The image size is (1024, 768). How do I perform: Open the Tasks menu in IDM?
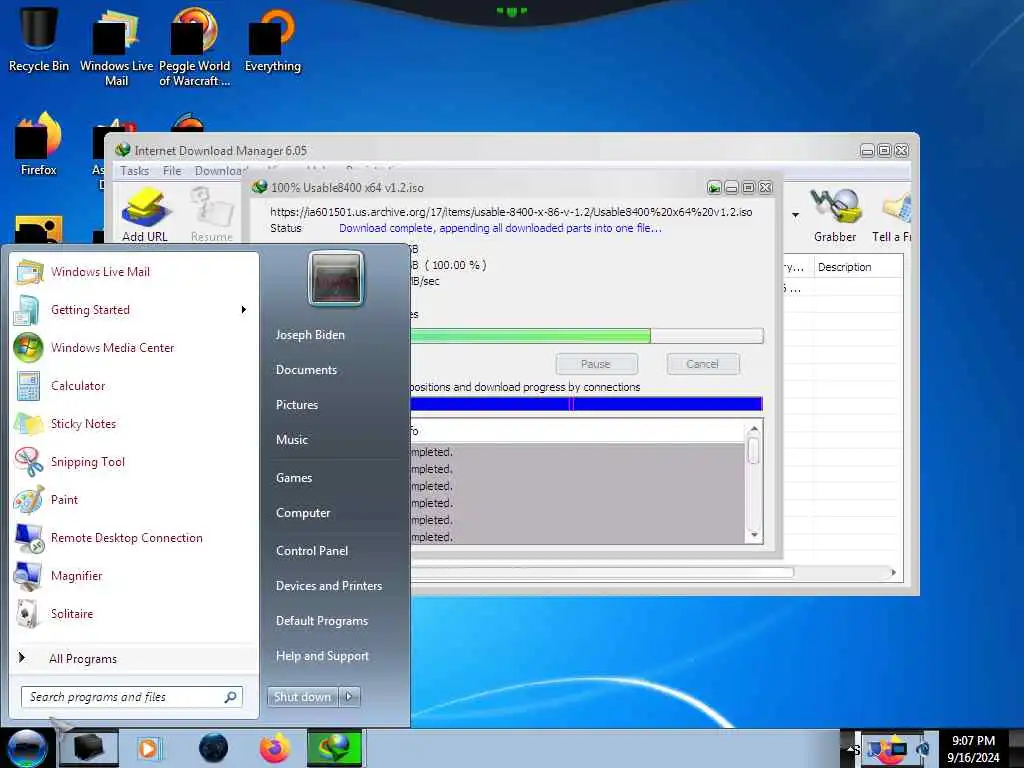(x=135, y=170)
